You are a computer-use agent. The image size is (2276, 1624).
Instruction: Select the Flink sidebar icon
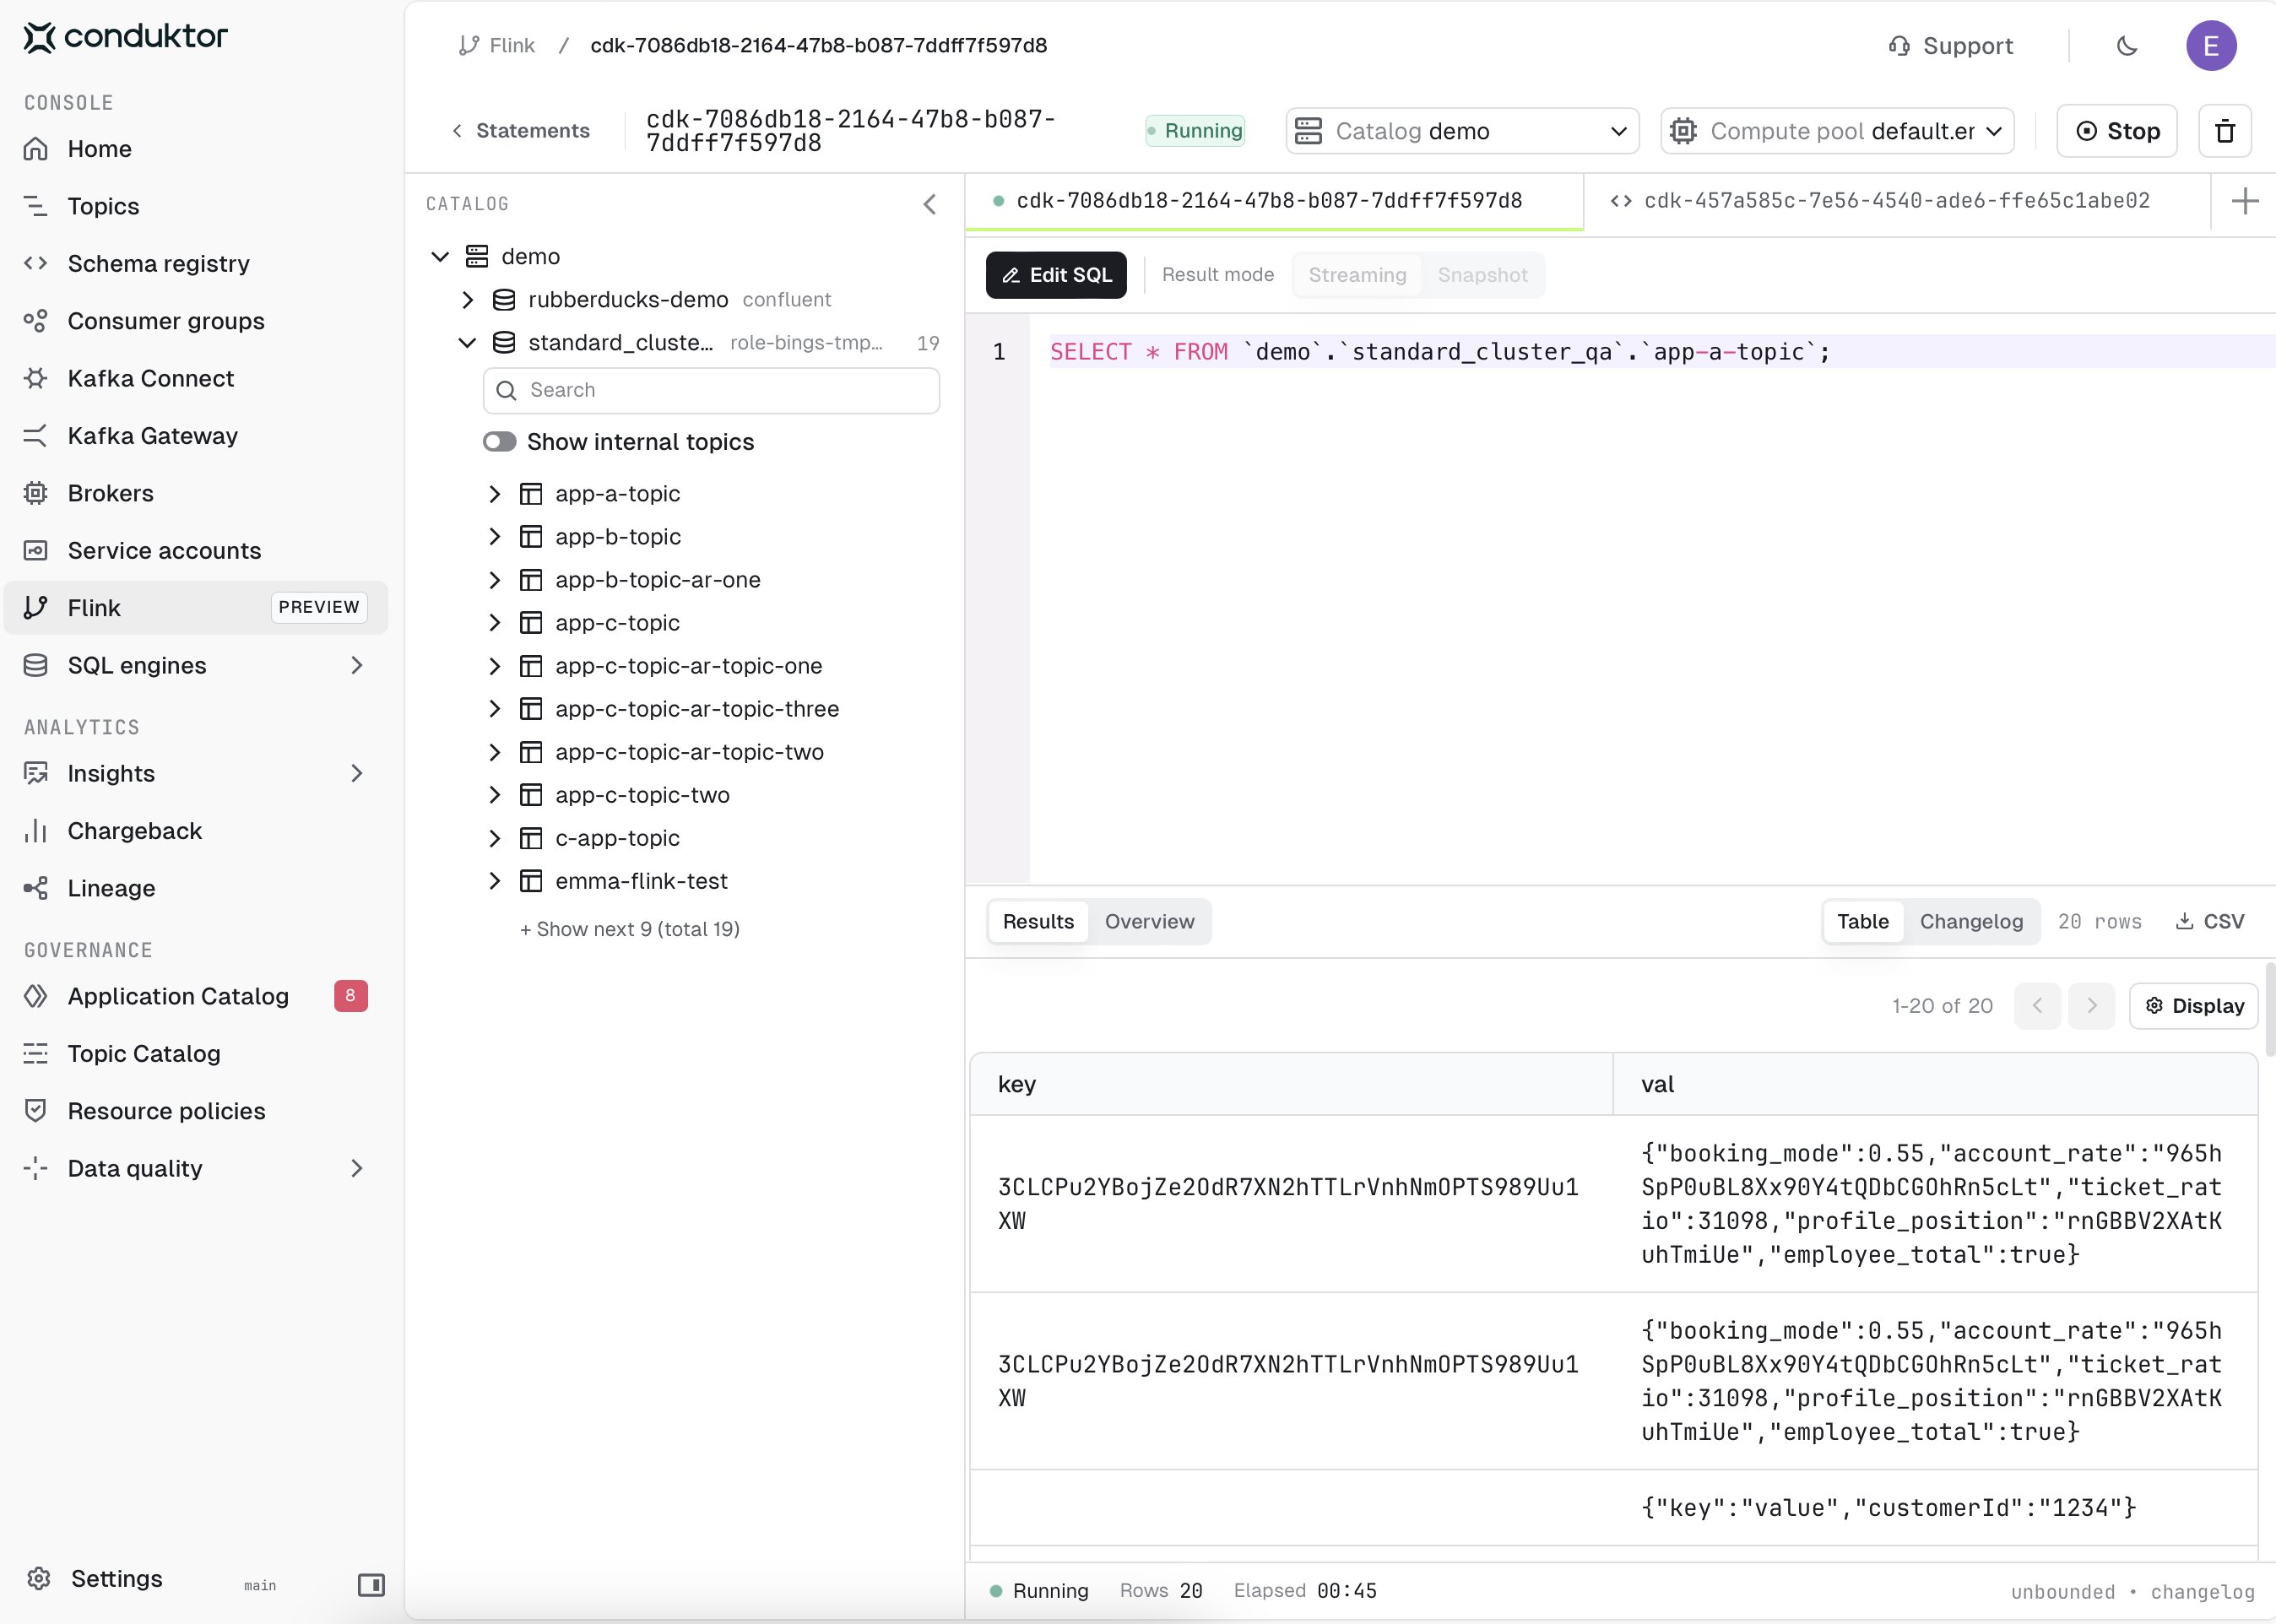[x=36, y=608]
